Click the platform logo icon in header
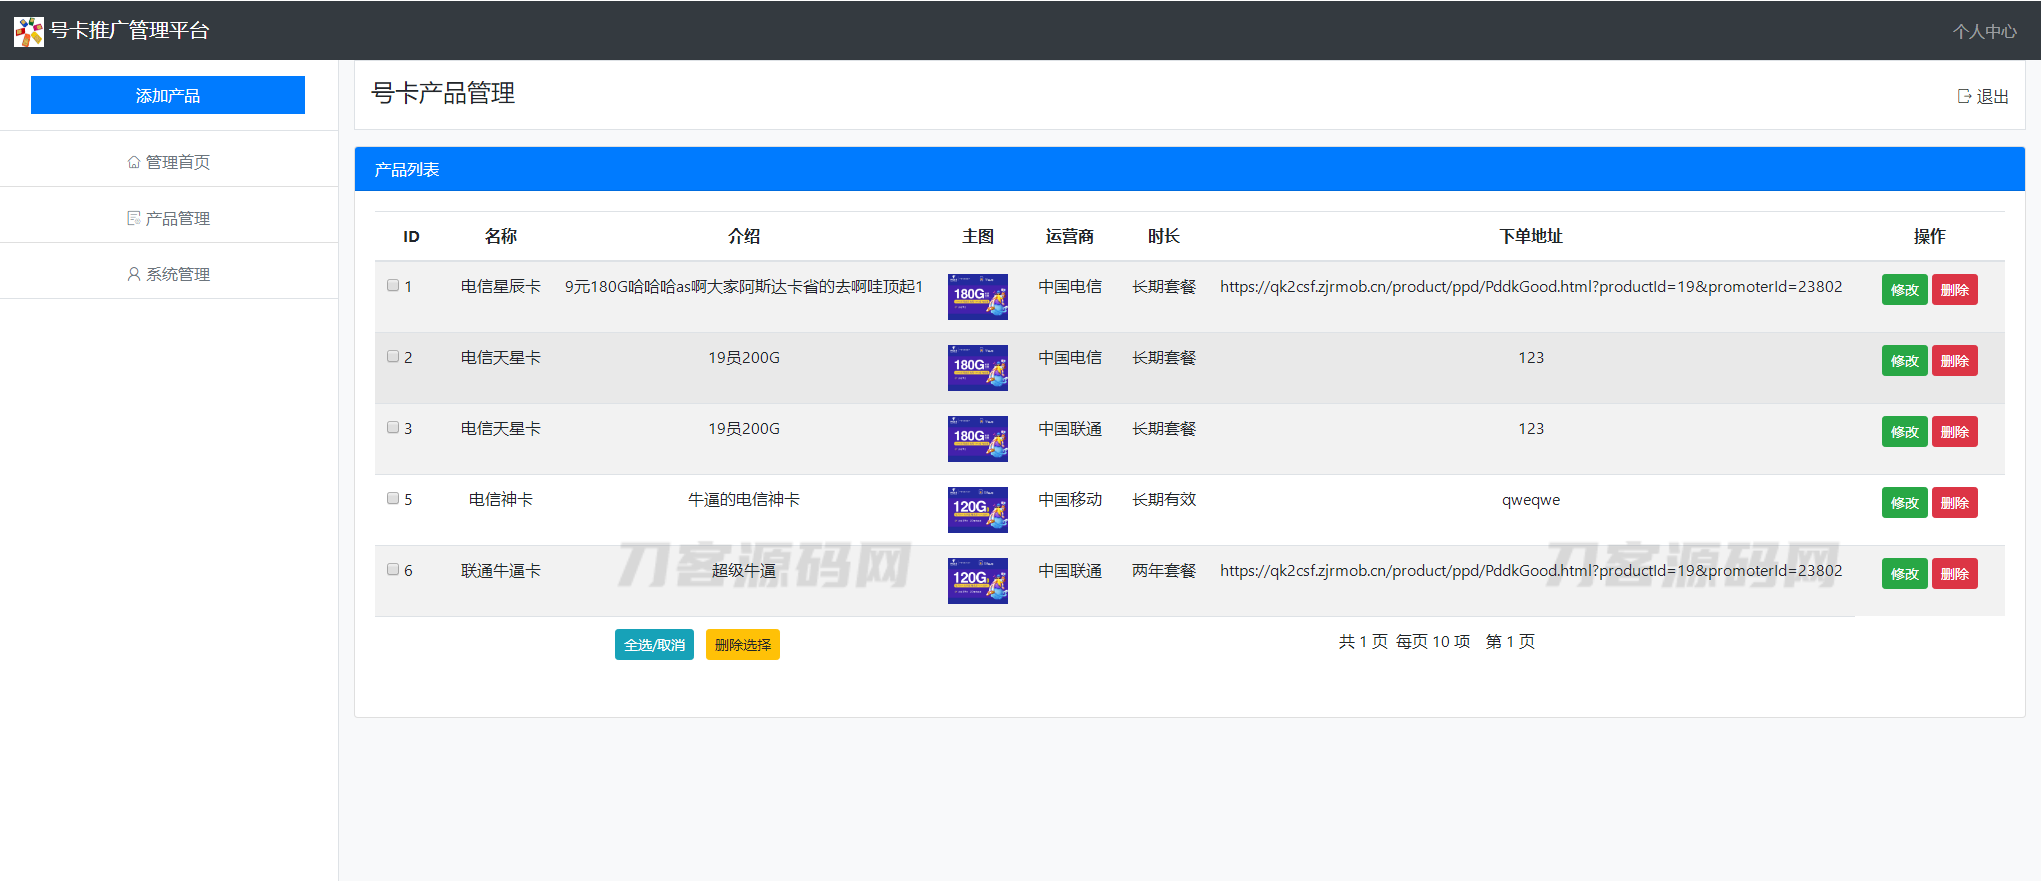 [29, 32]
